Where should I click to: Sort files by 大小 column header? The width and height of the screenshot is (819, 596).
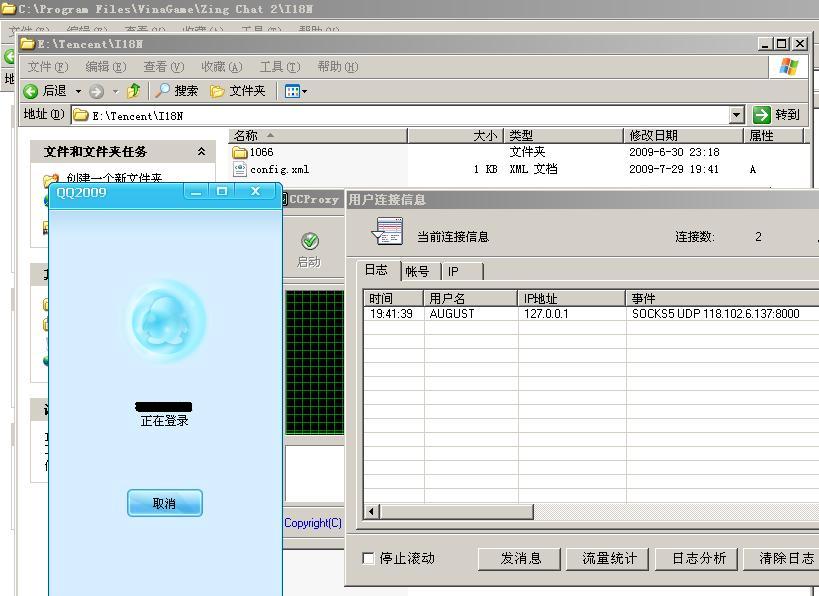pos(455,136)
